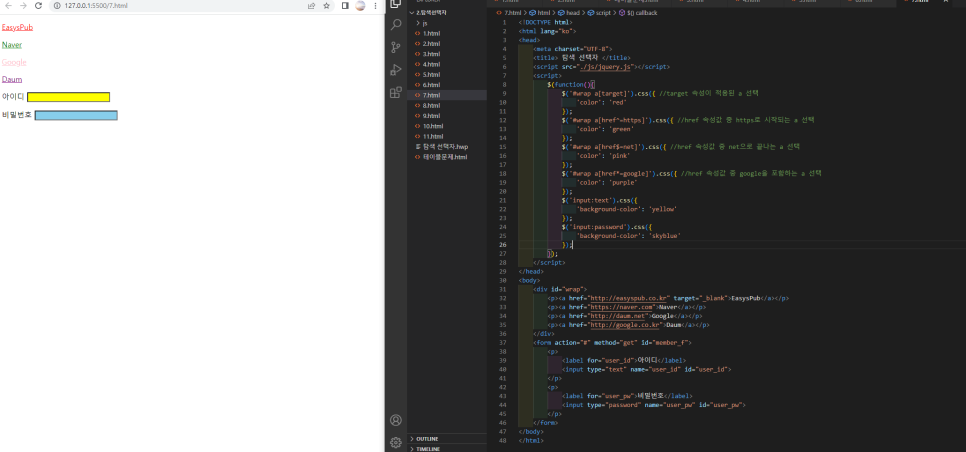Click the http://easyspub.co.kr URL in code
This screenshot has width=966, height=452.
[x=629, y=298]
